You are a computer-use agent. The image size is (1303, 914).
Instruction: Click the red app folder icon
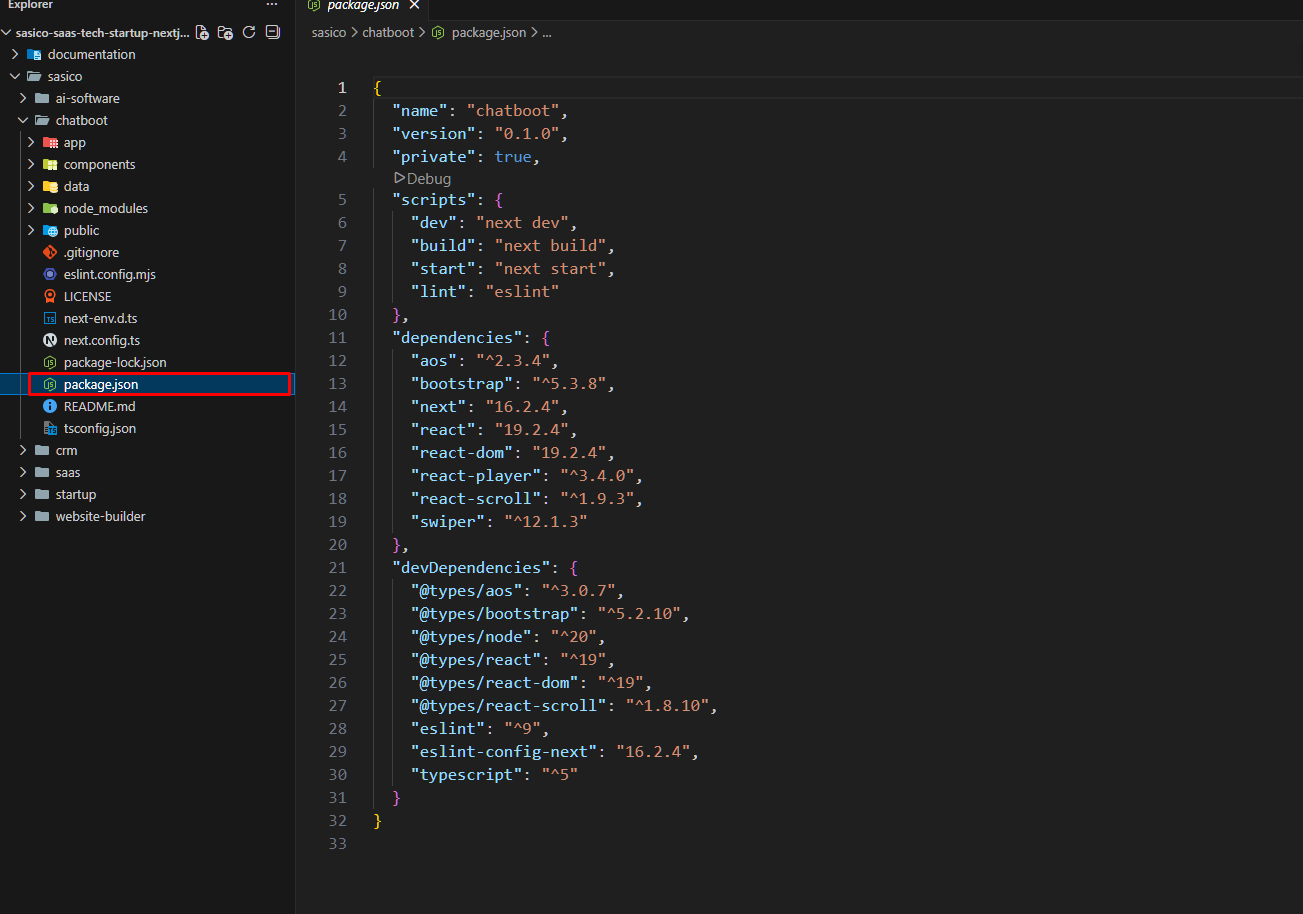click(50, 142)
